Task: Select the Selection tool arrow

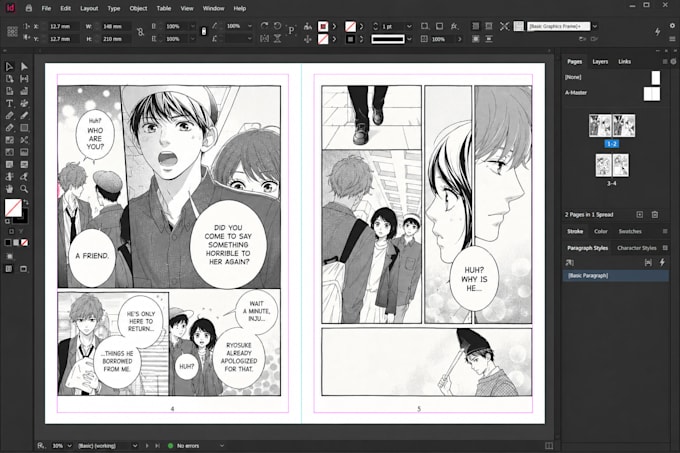Action: (9, 66)
